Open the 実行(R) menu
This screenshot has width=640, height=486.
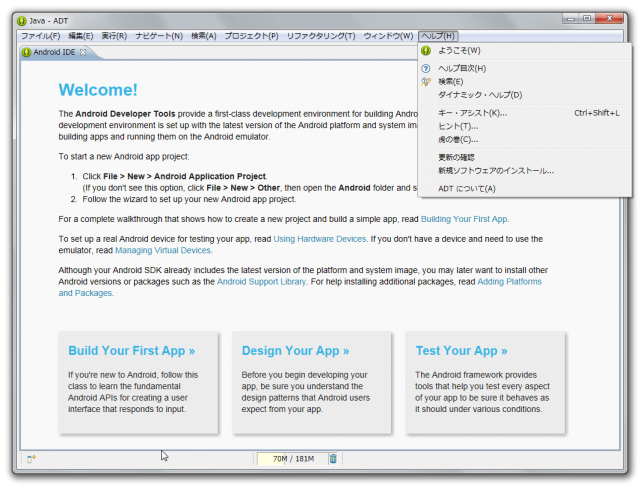tap(114, 36)
